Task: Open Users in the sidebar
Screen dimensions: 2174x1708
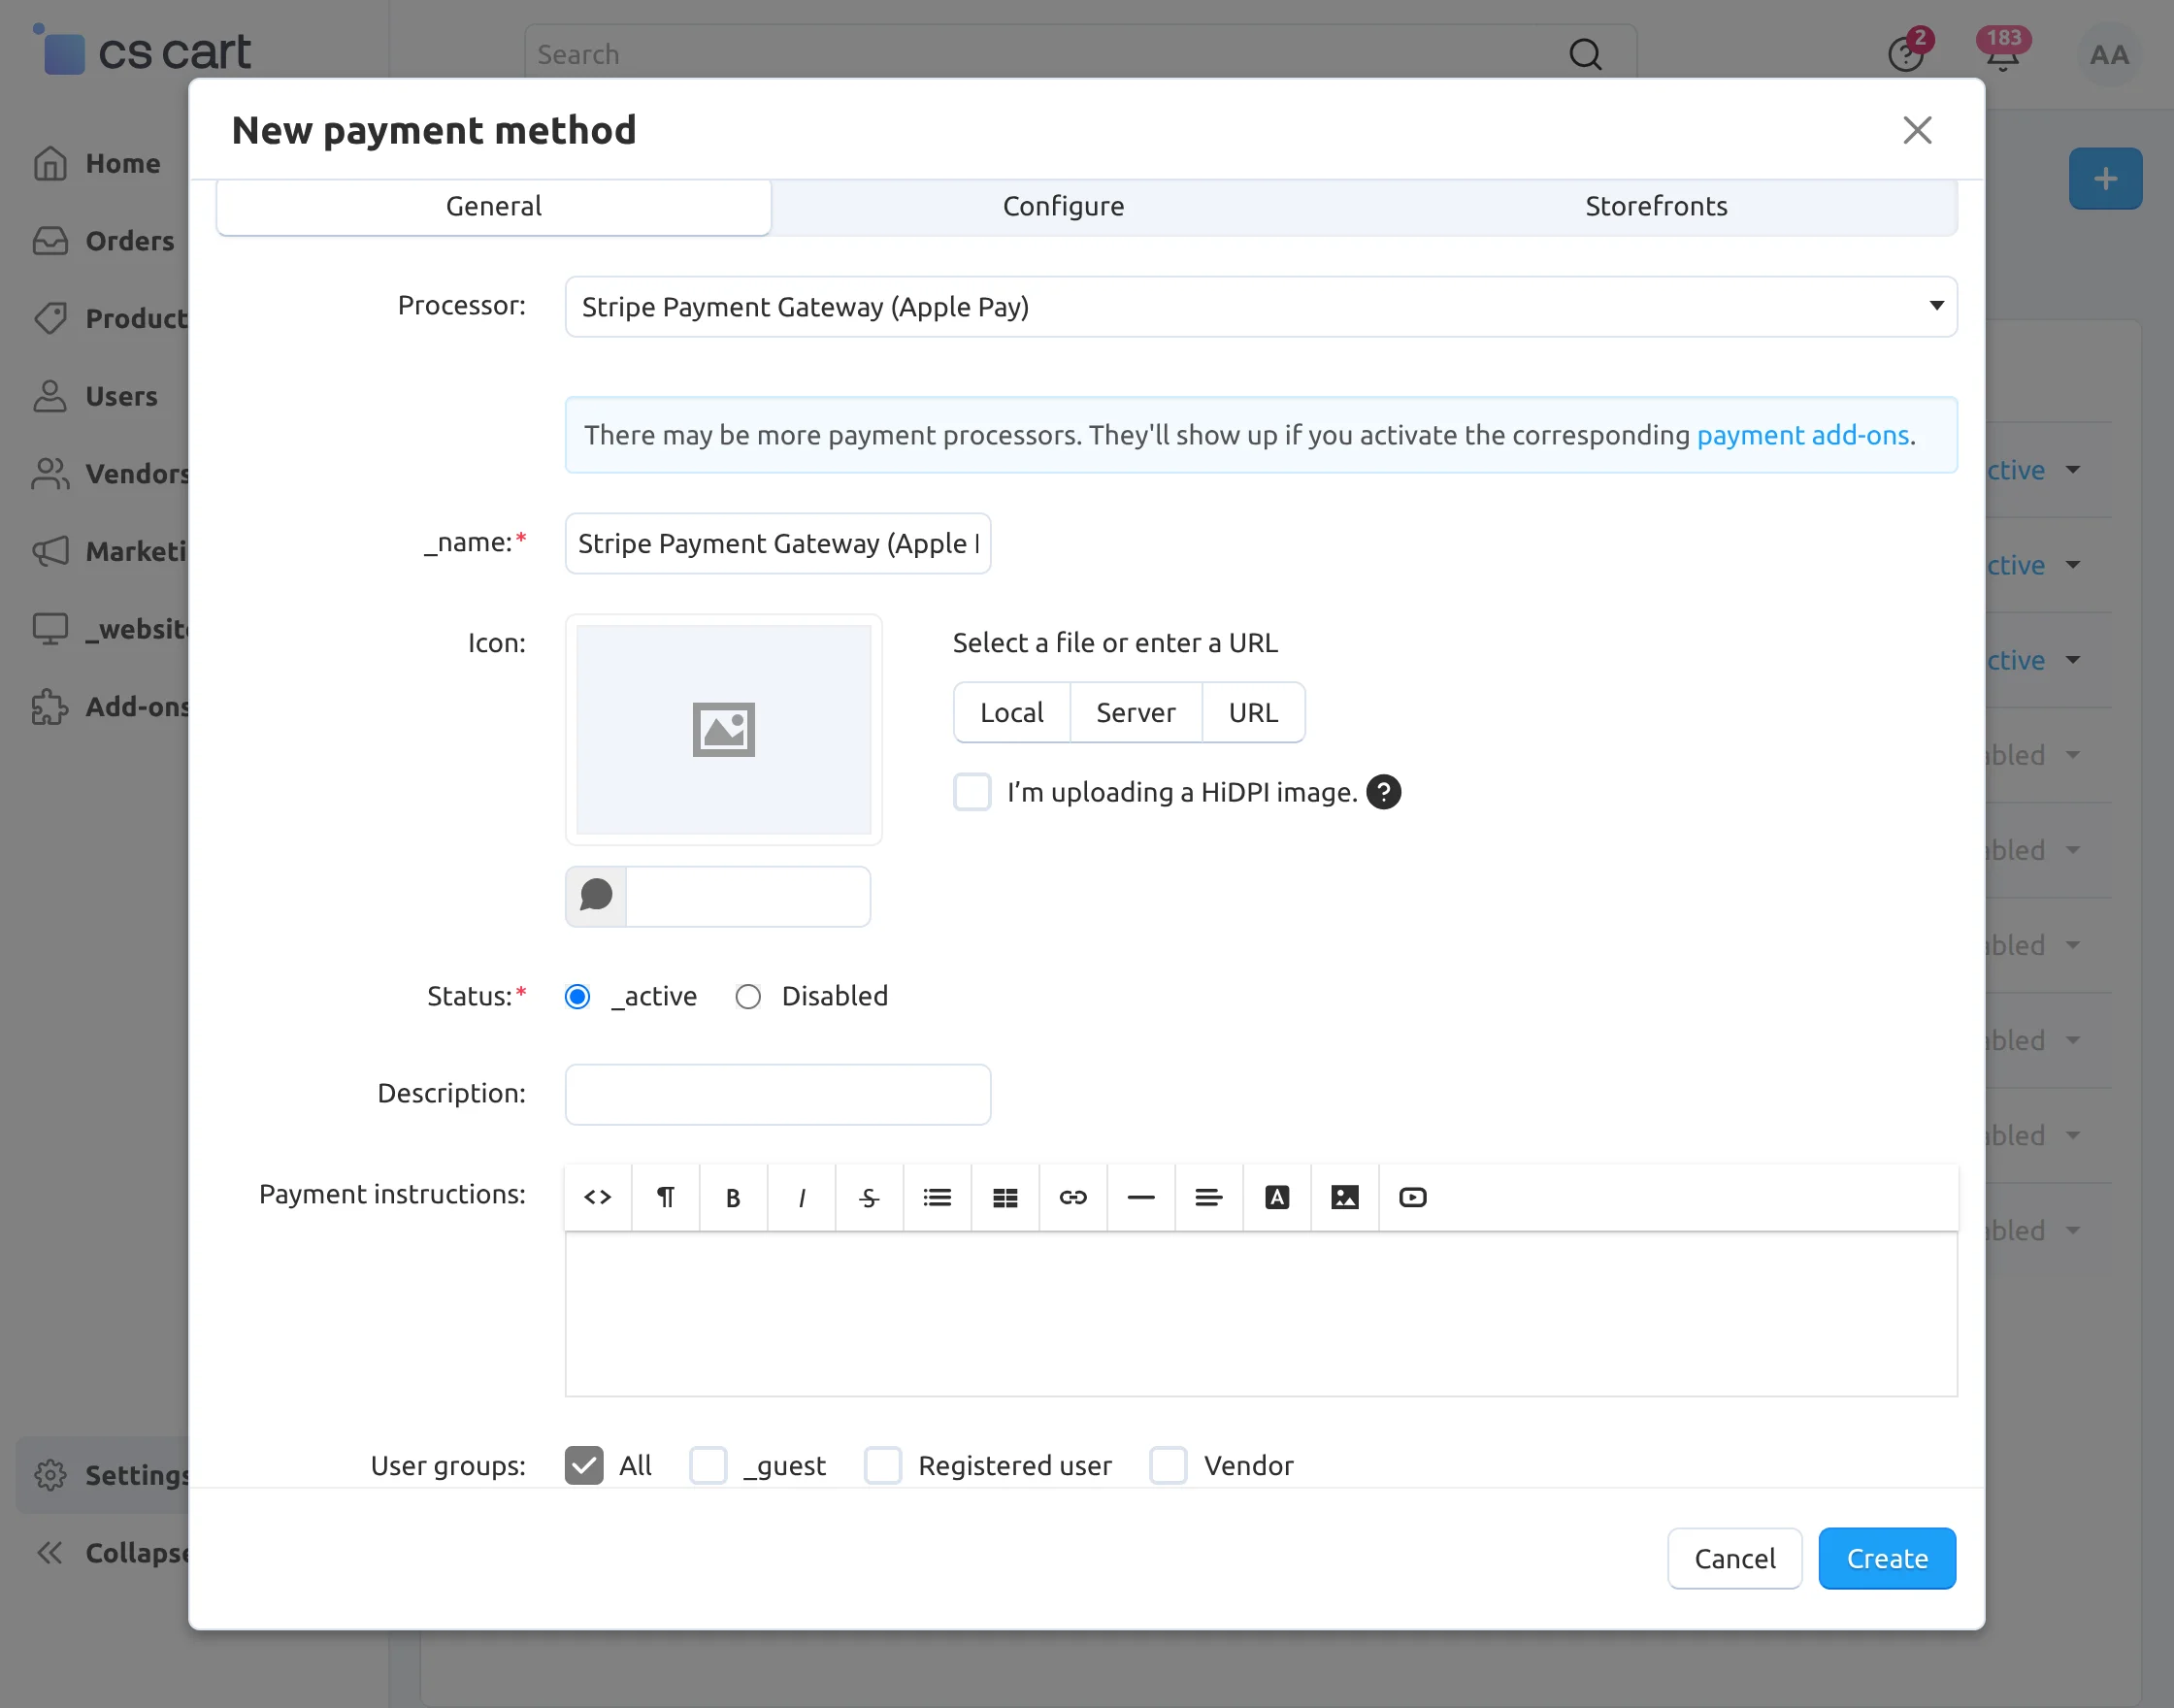Action: point(96,396)
